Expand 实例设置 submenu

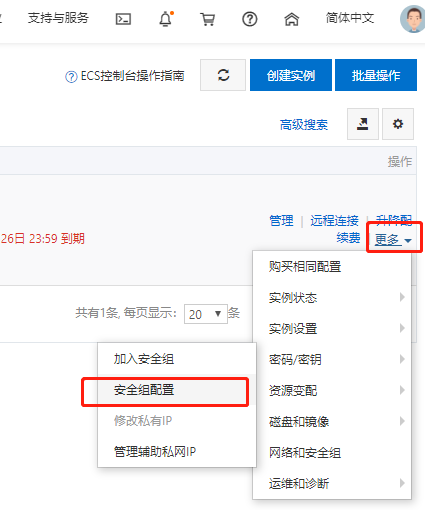tap(332, 328)
